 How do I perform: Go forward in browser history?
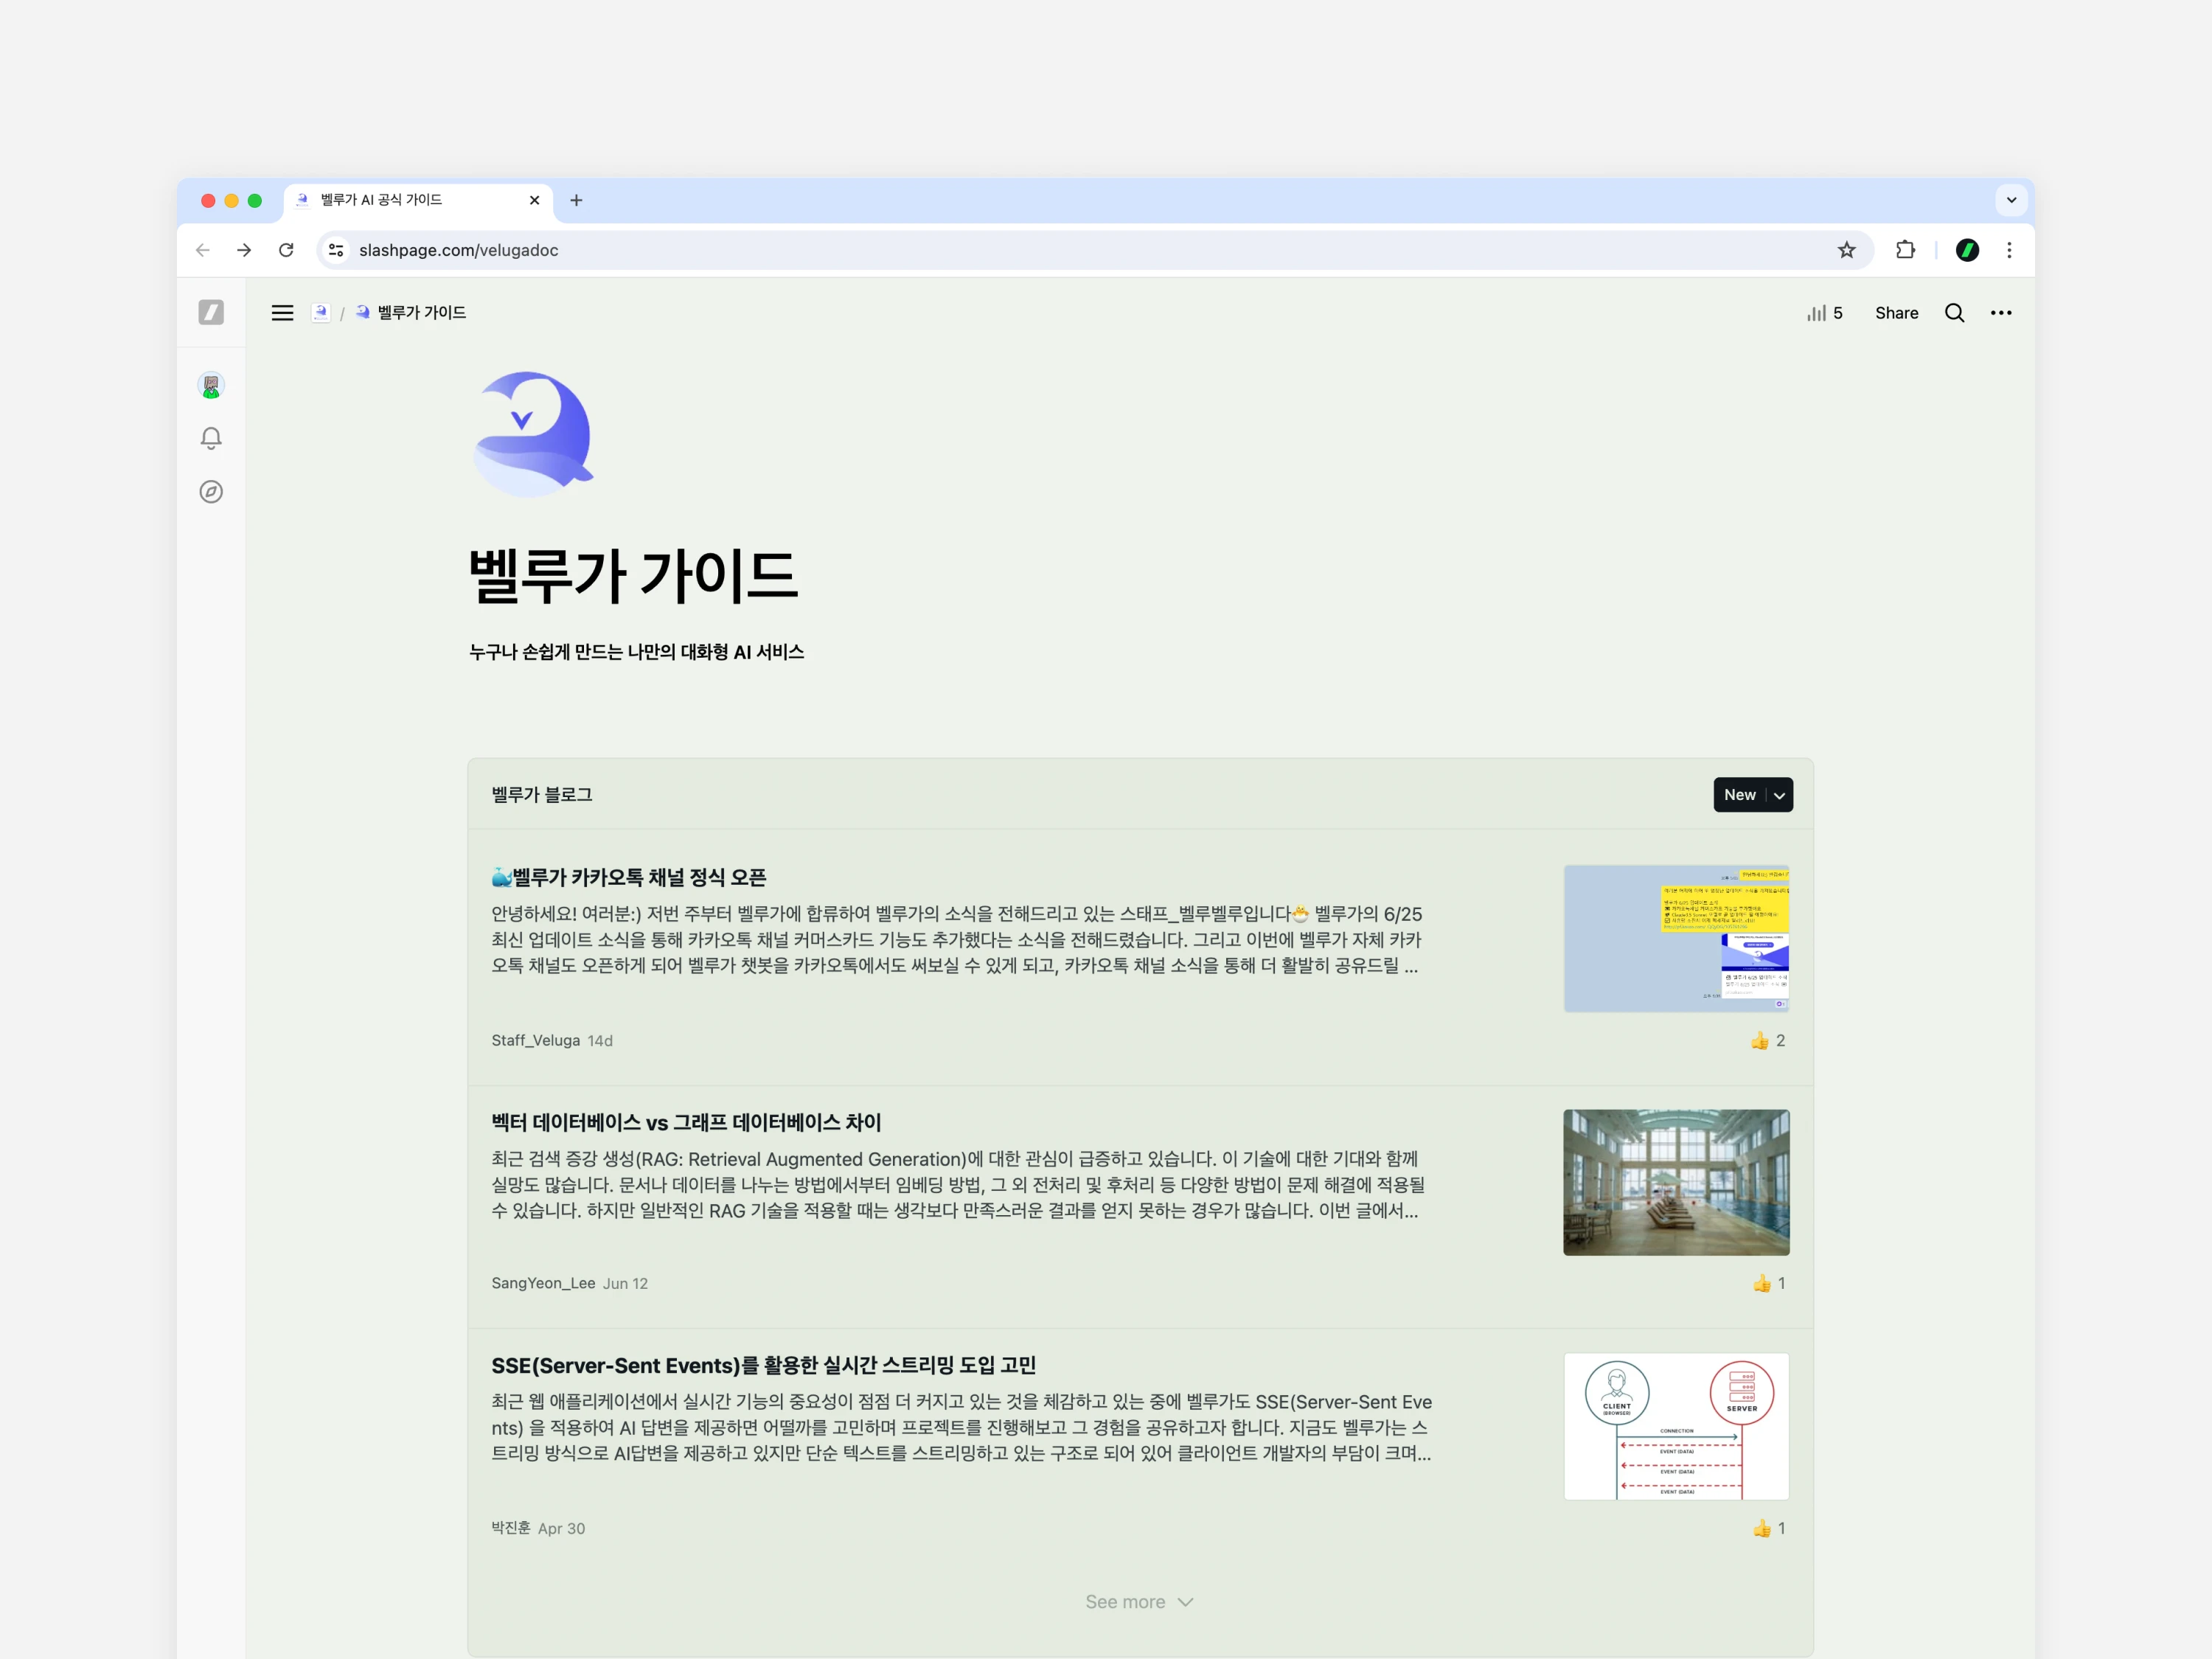coord(244,250)
